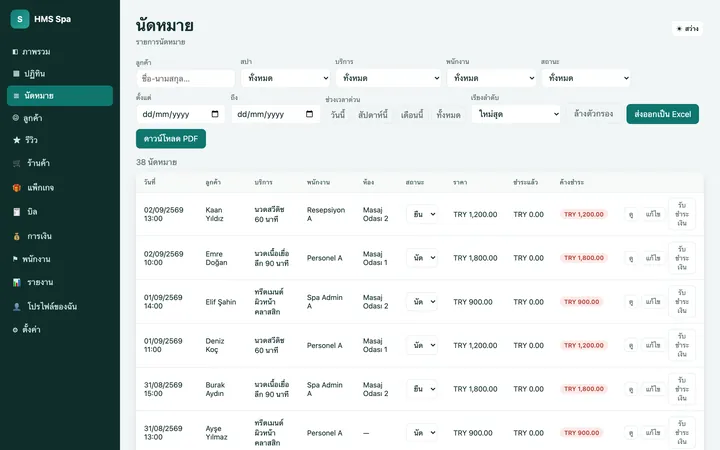Viewport: 720px width, 450px height.
Task: Open the ร้านค้า shop sidebar item
Action: click(60, 163)
